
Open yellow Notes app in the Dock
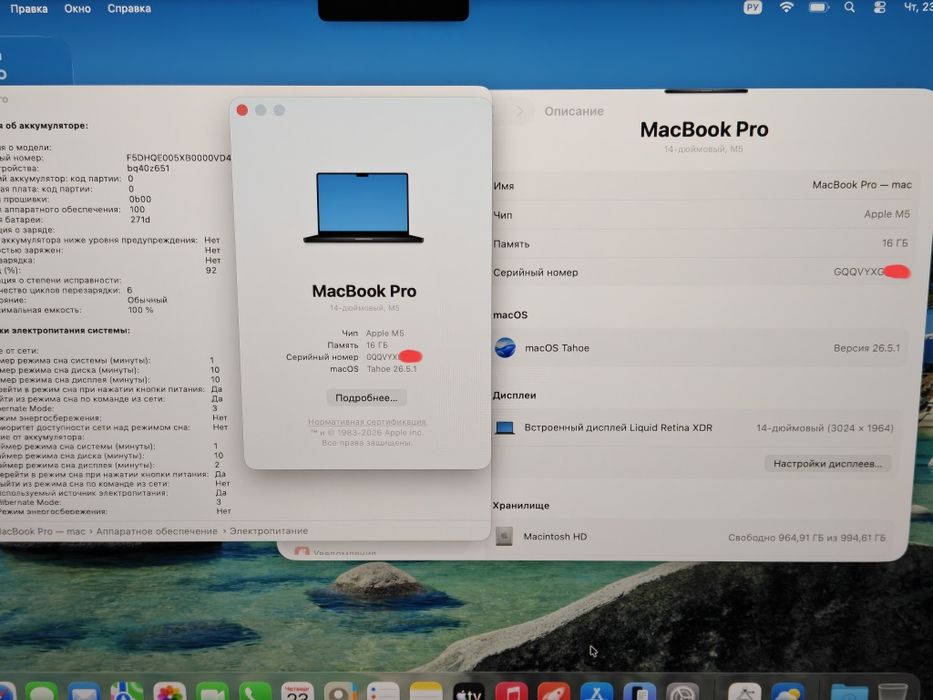[x=426, y=693]
